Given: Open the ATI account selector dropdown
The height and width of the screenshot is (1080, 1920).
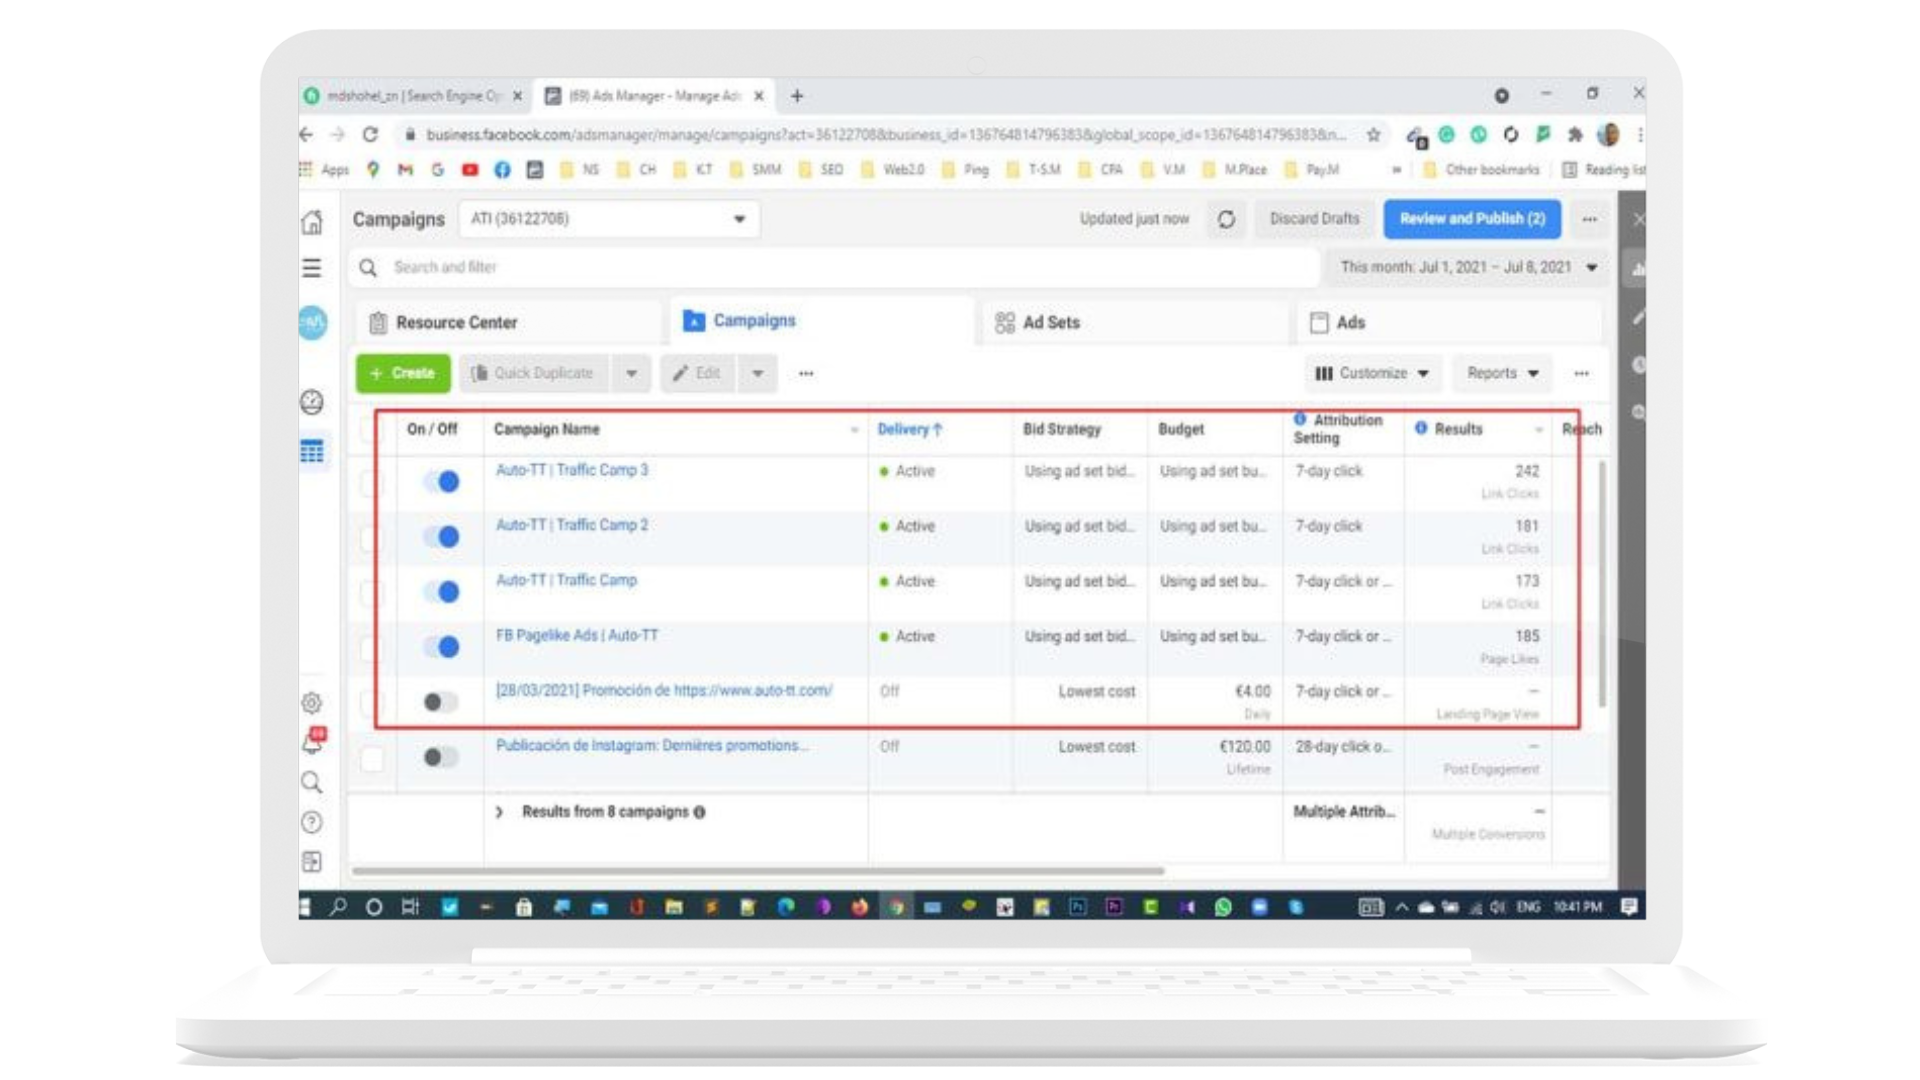Looking at the screenshot, I should click(x=608, y=219).
